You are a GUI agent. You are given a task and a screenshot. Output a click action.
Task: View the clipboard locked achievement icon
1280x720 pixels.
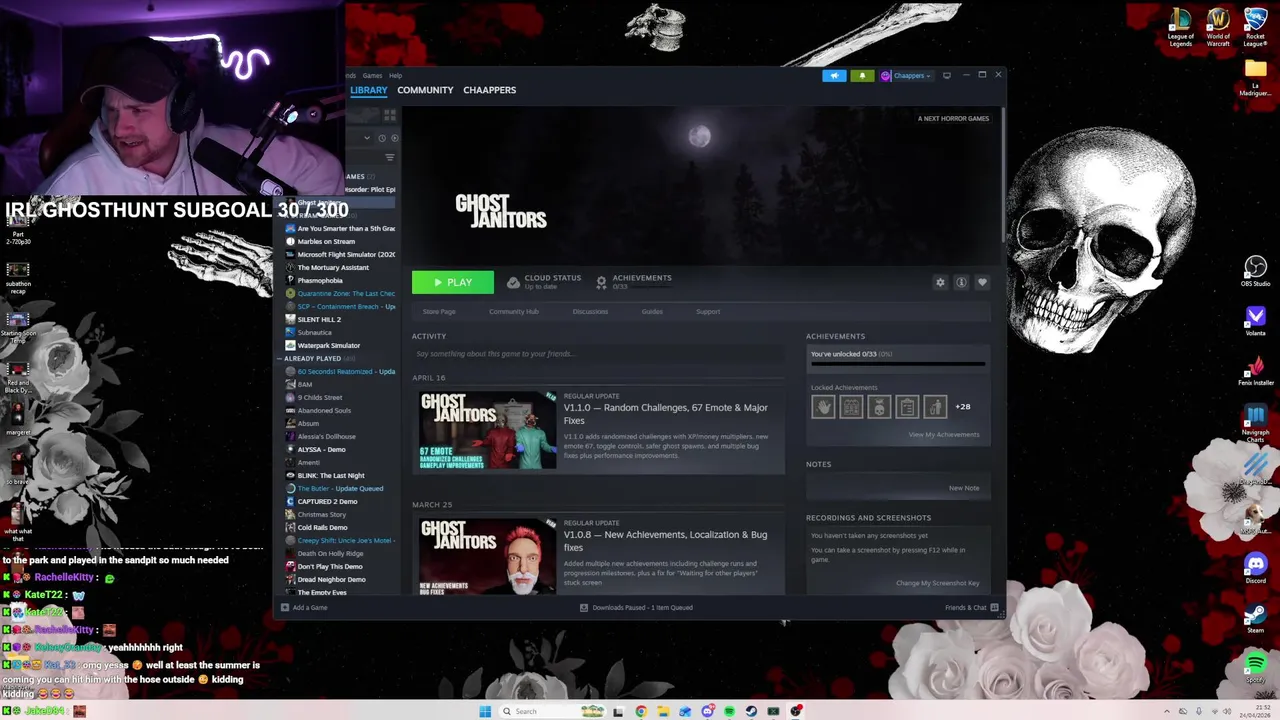(x=907, y=407)
